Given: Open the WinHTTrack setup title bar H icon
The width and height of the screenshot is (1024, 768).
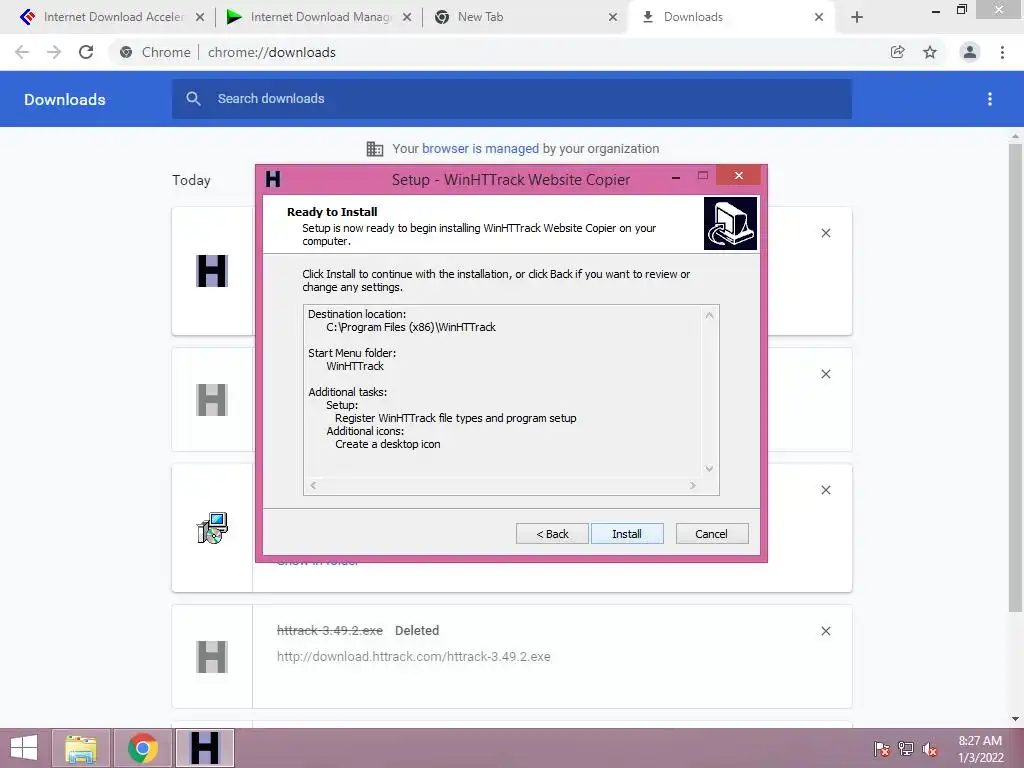Looking at the screenshot, I should (x=273, y=179).
